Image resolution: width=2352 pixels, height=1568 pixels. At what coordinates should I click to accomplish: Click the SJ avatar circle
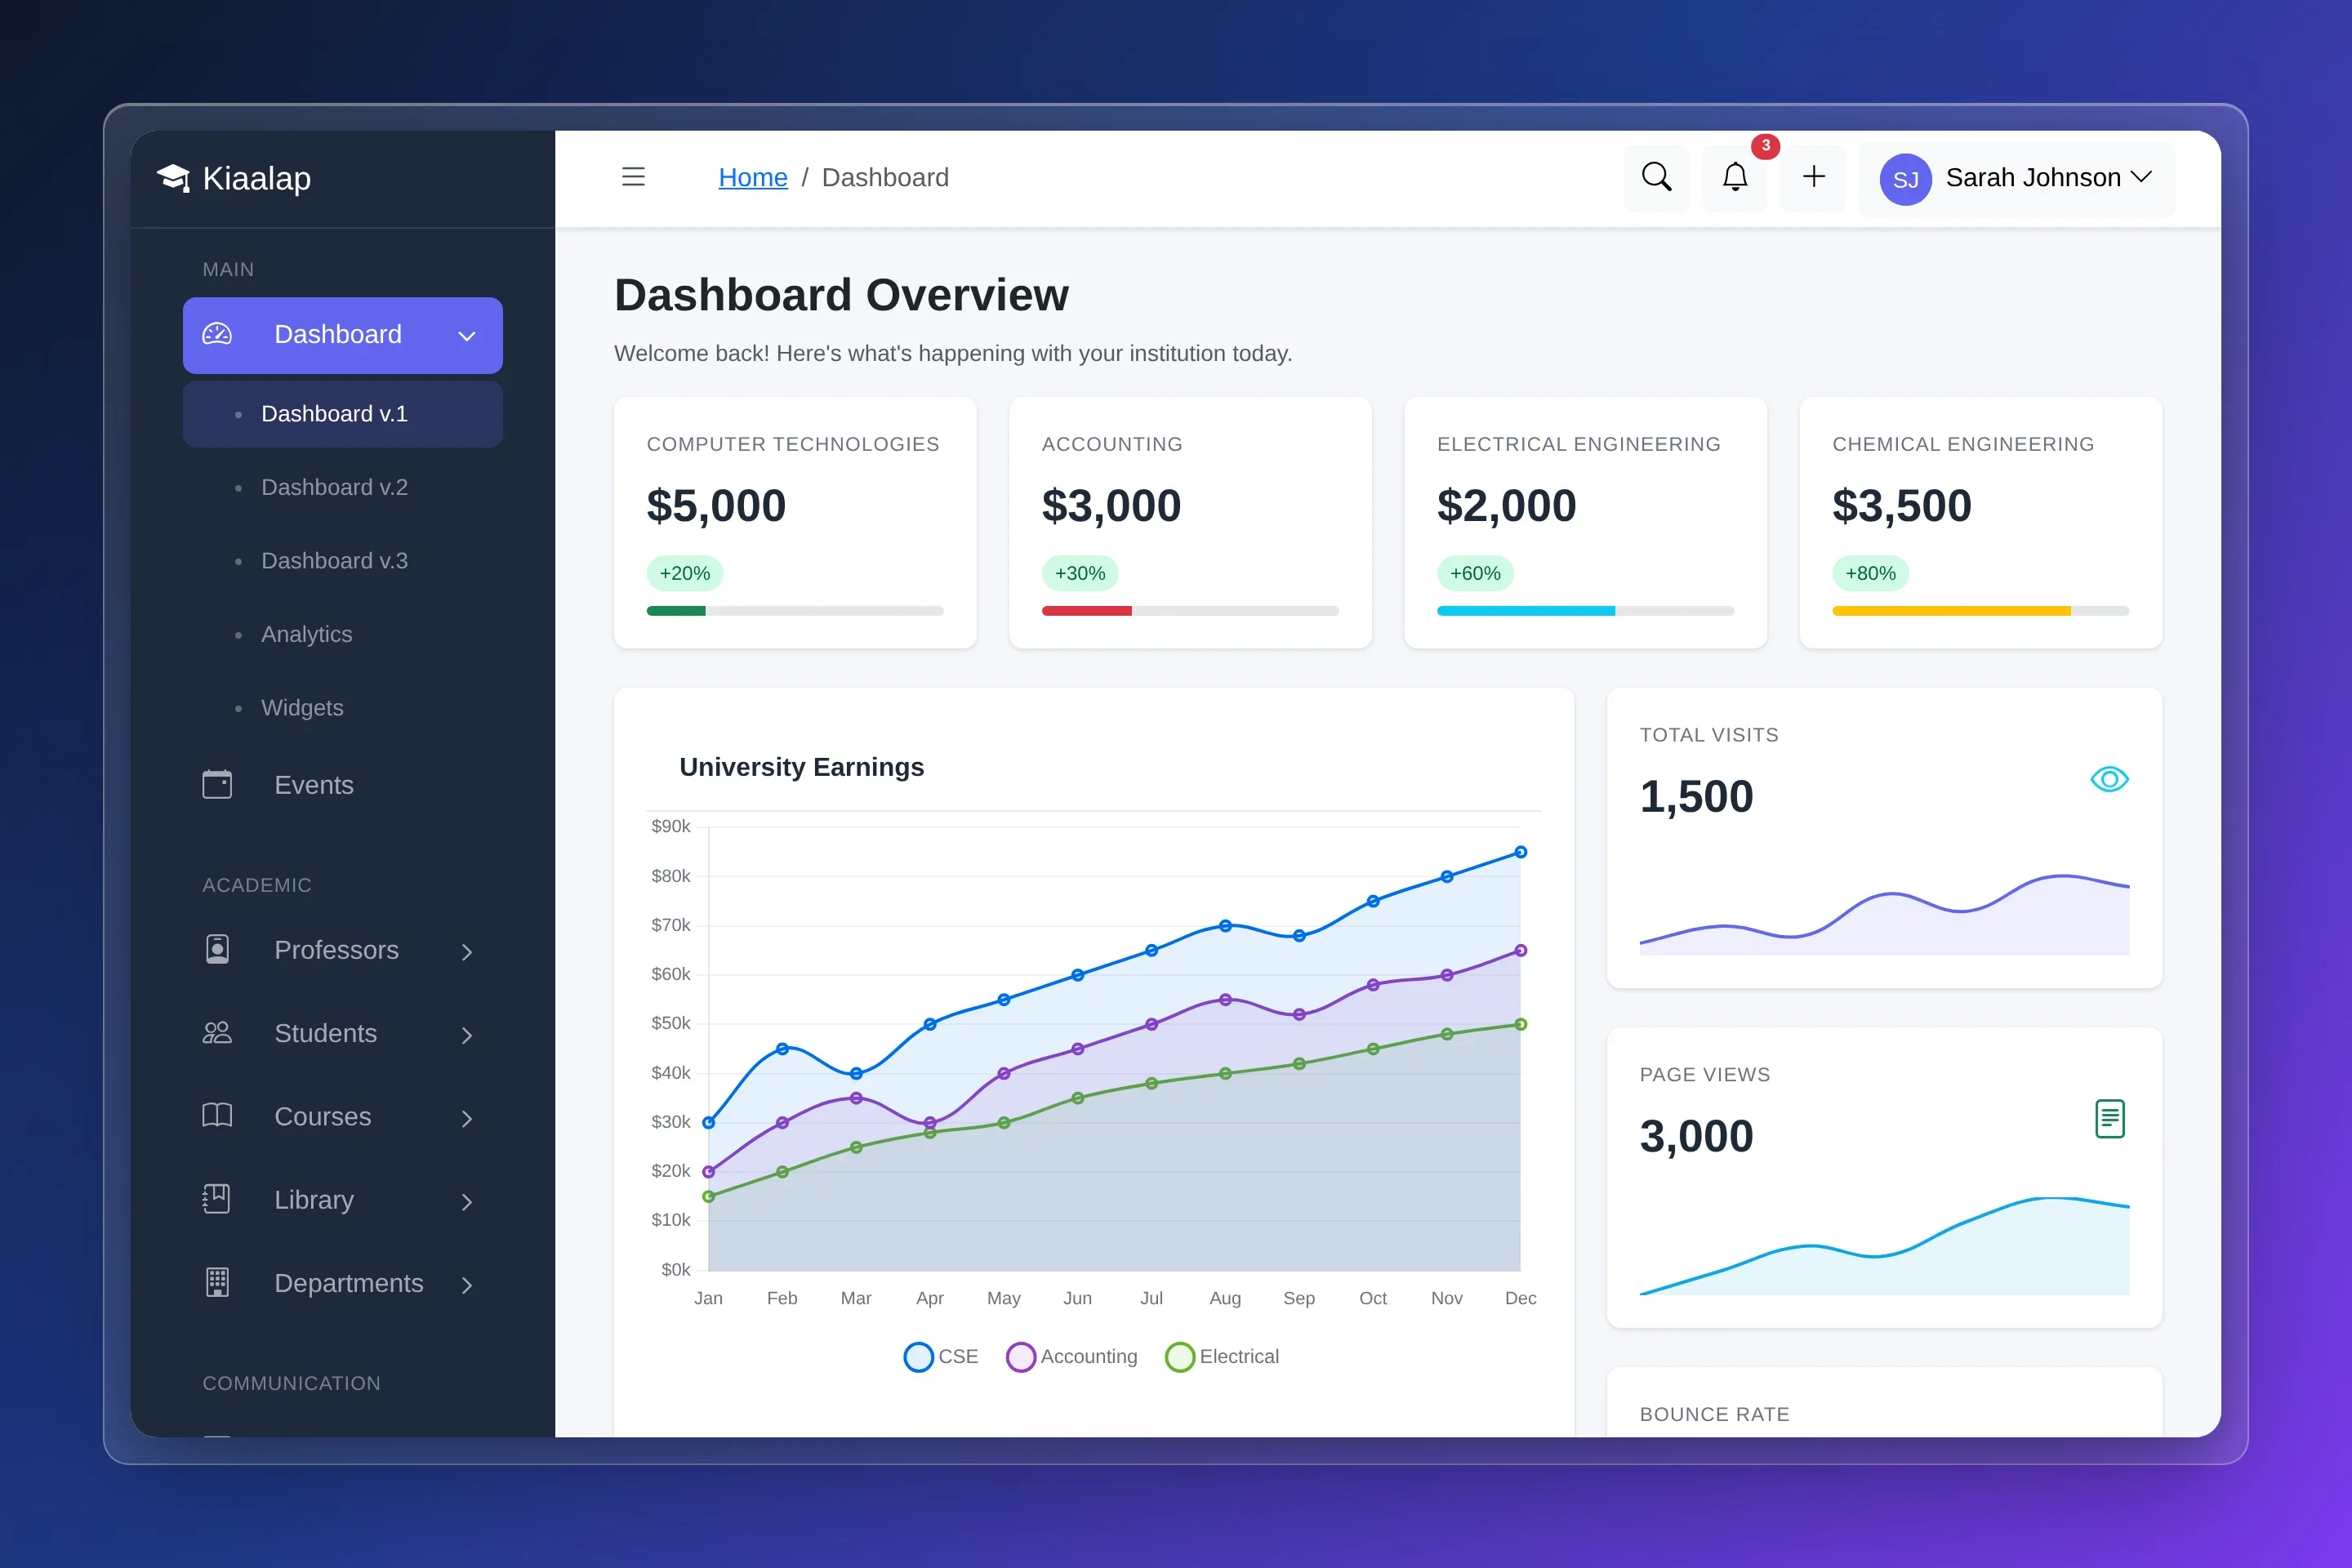point(1905,179)
